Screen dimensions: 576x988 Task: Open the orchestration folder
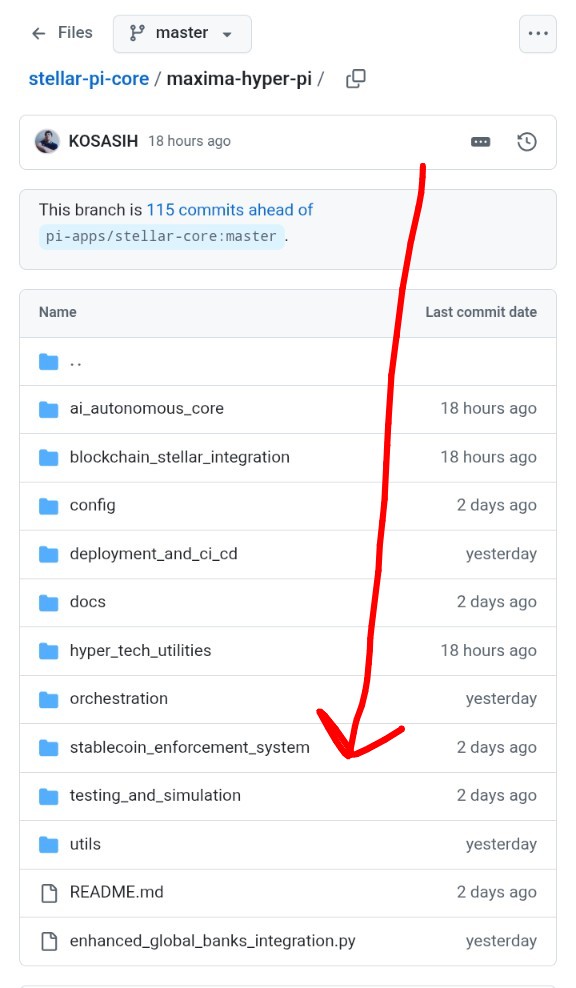pos(119,699)
